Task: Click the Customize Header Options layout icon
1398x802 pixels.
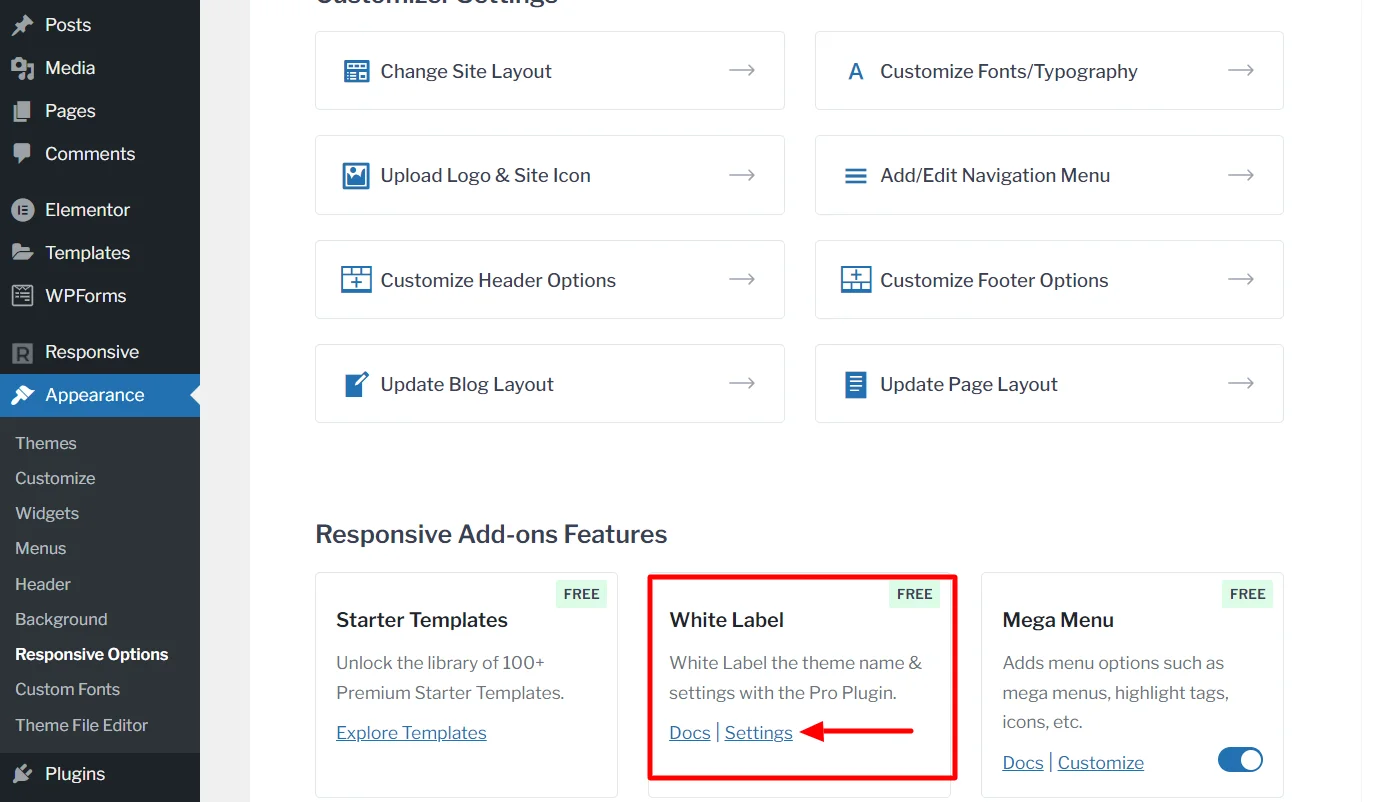Action: point(356,279)
